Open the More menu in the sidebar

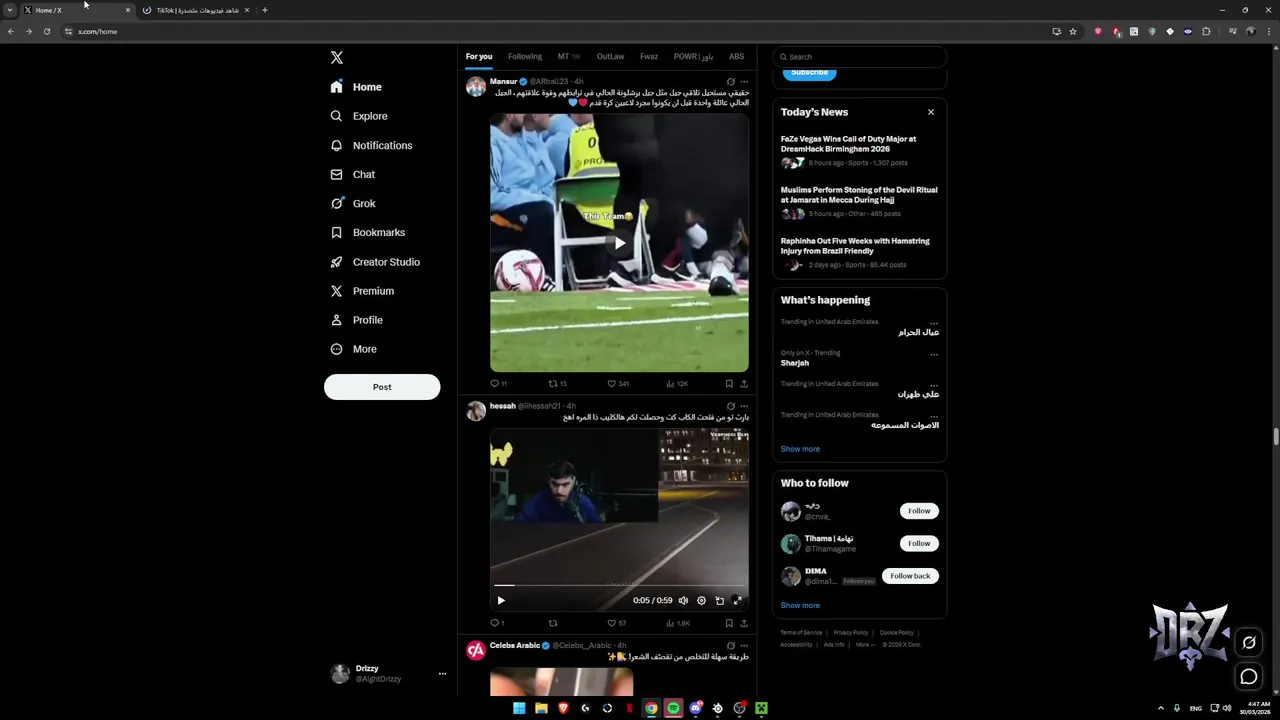click(353, 349)
